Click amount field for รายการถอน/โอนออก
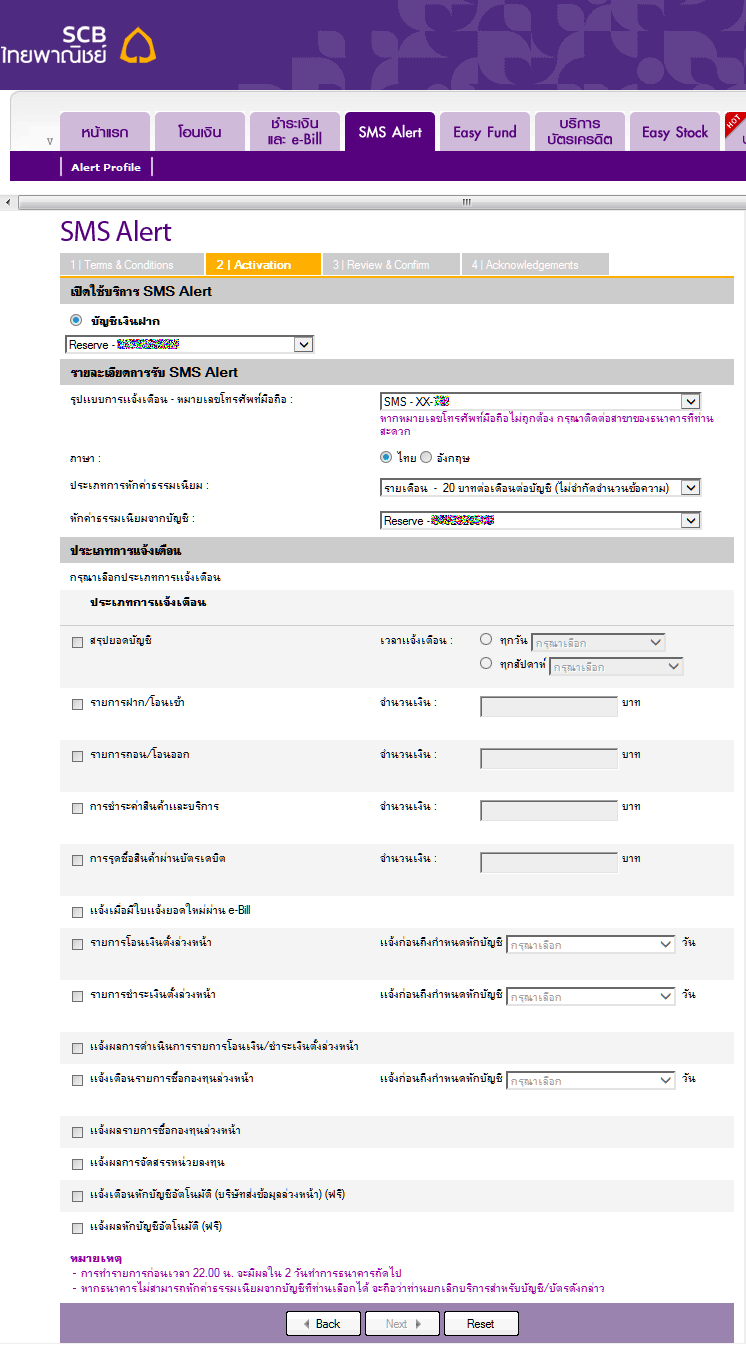Screen dimensions: 746x1350 pos(549,759)
